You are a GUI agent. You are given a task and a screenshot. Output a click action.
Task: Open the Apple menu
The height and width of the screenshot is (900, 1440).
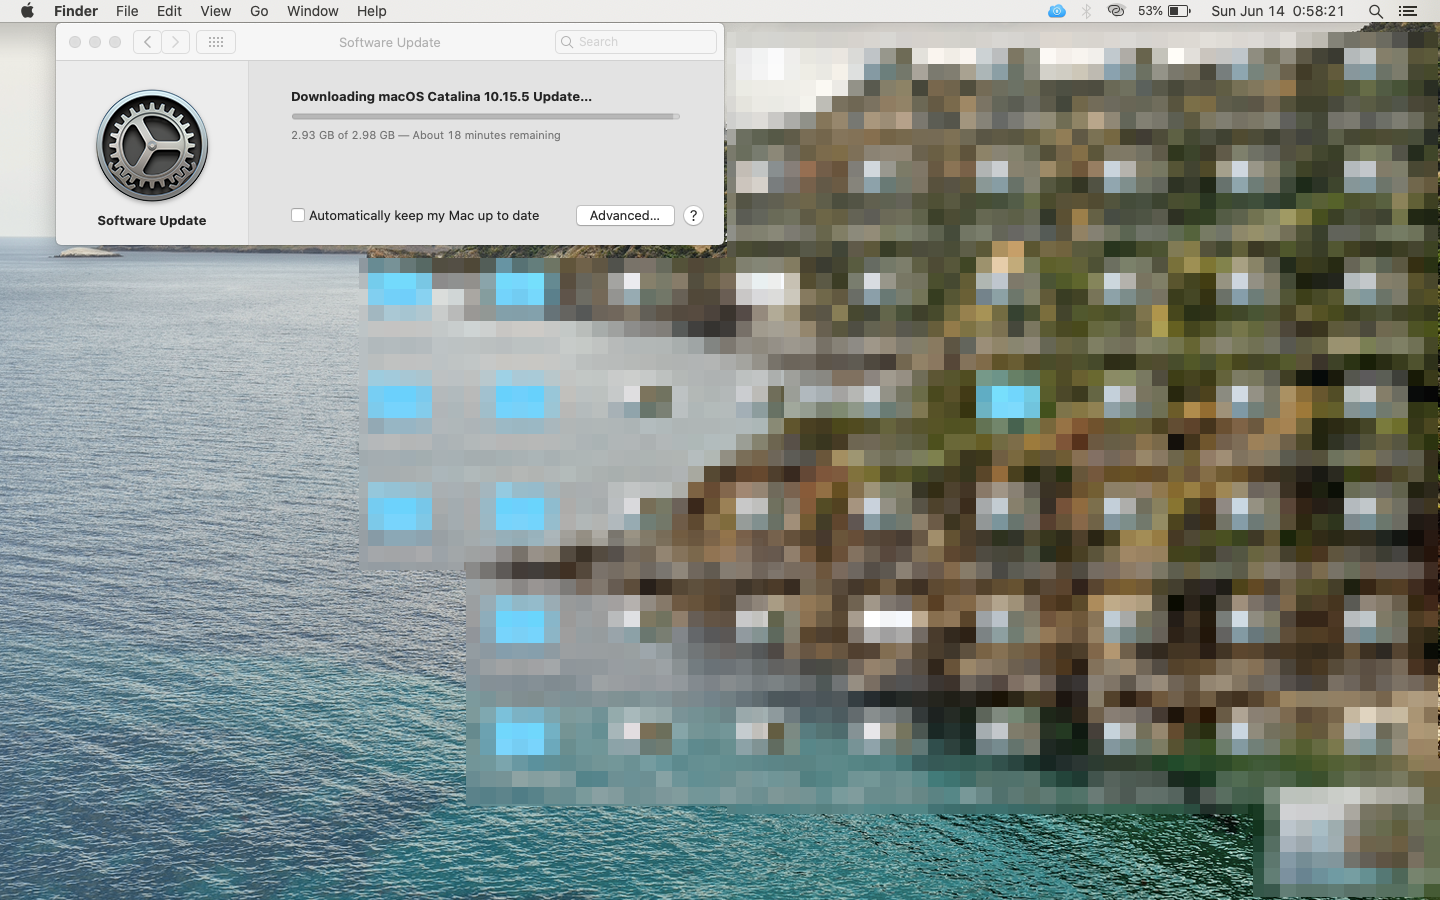[27, 11]
